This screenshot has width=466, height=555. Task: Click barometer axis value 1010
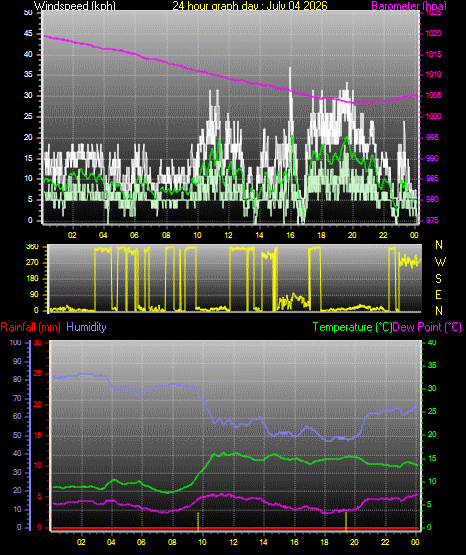pyautogui.click(x=433, y=75)
